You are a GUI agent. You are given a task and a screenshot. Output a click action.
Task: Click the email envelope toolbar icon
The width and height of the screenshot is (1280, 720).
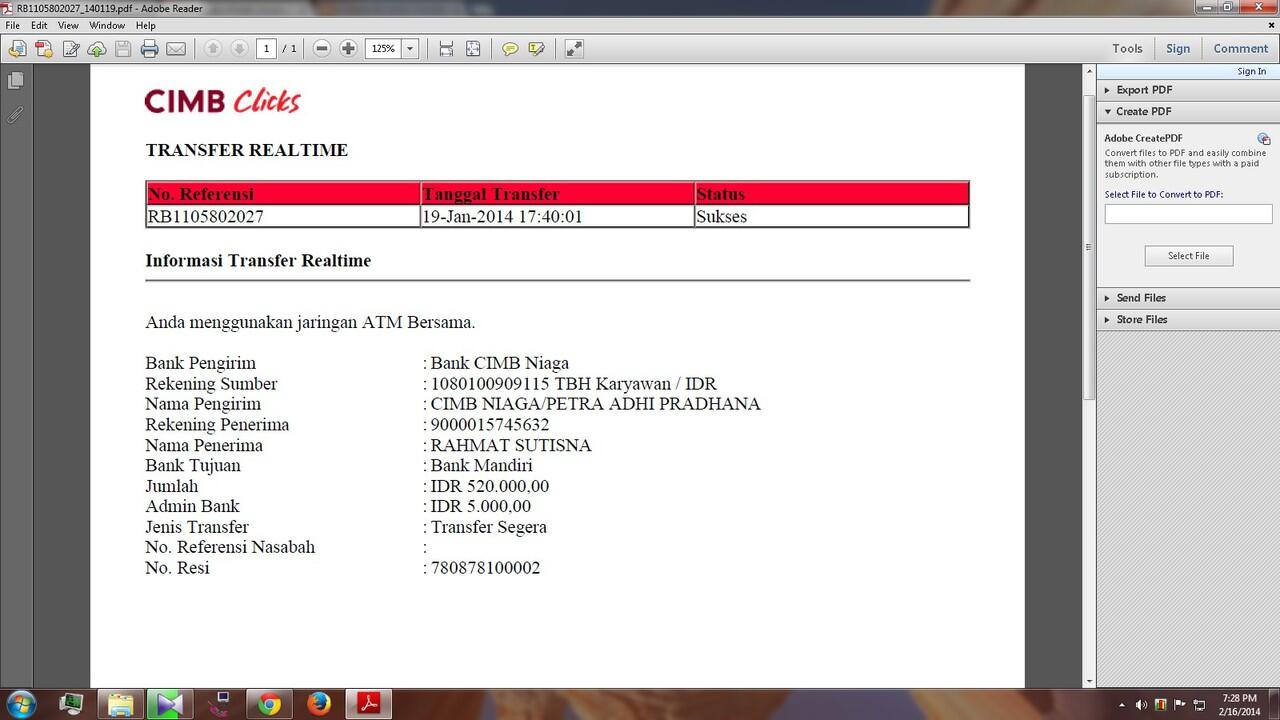point(176,48)
